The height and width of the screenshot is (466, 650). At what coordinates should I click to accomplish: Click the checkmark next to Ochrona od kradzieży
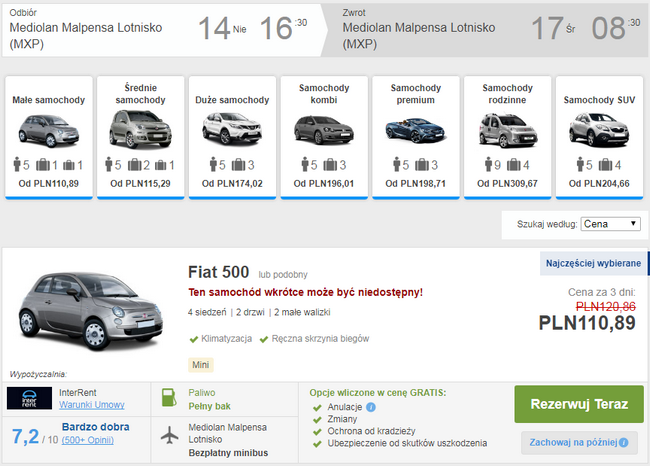(318, 432)
